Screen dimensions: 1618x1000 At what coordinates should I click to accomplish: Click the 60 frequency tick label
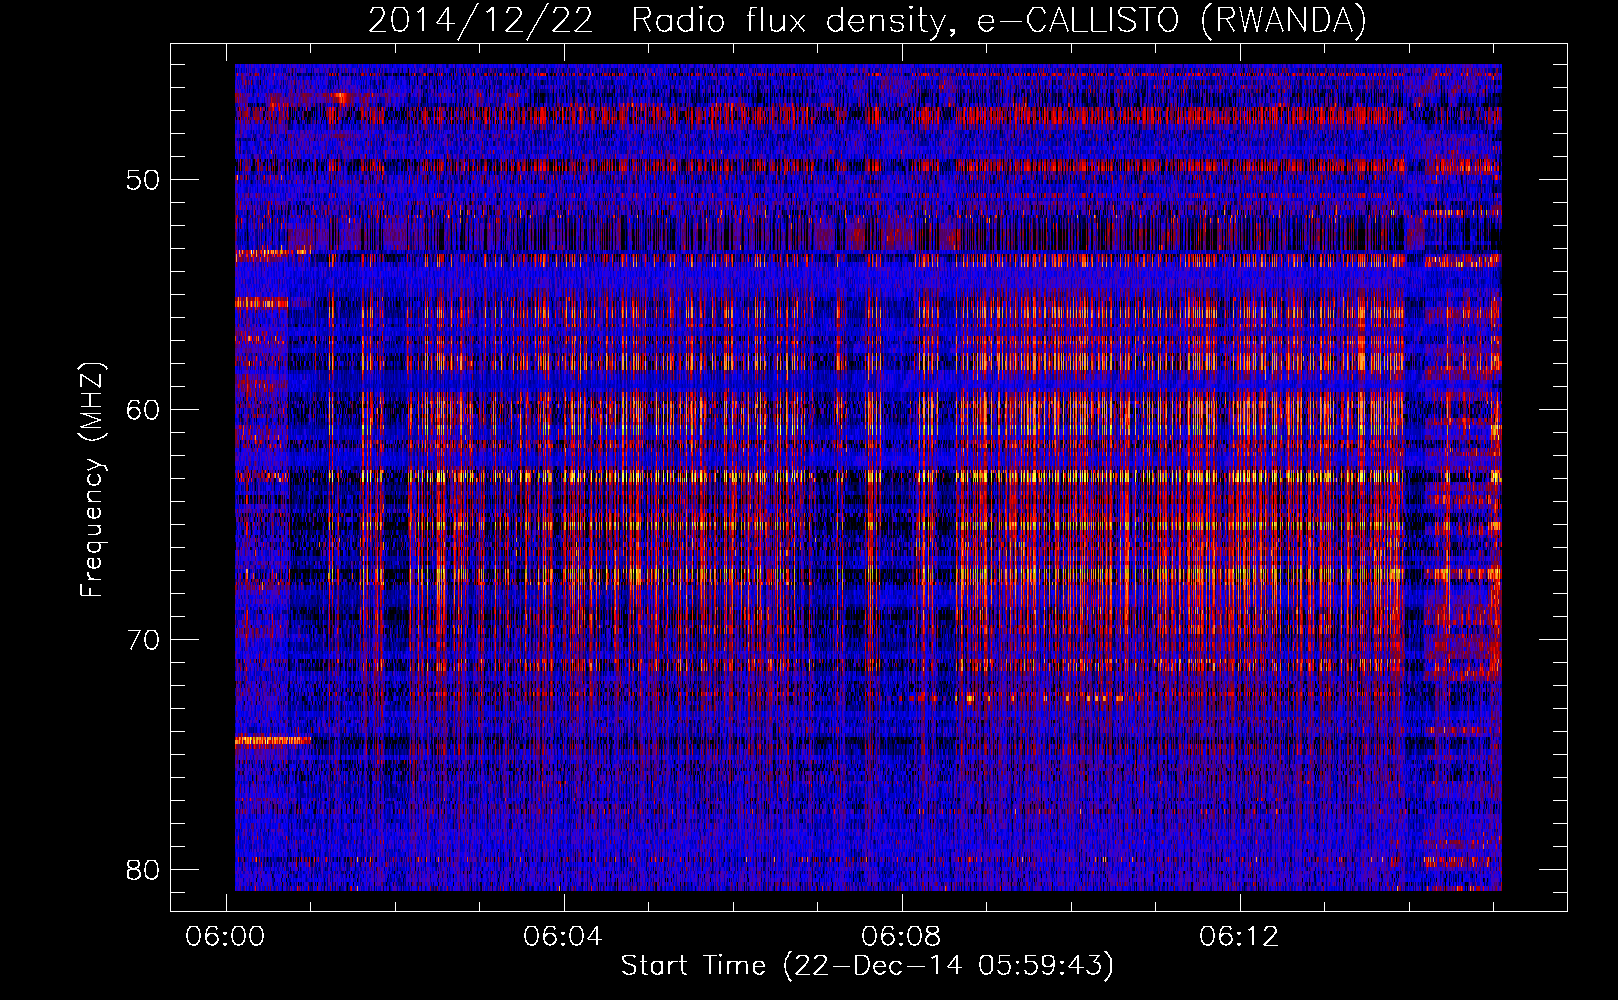[x=144, y=410]
